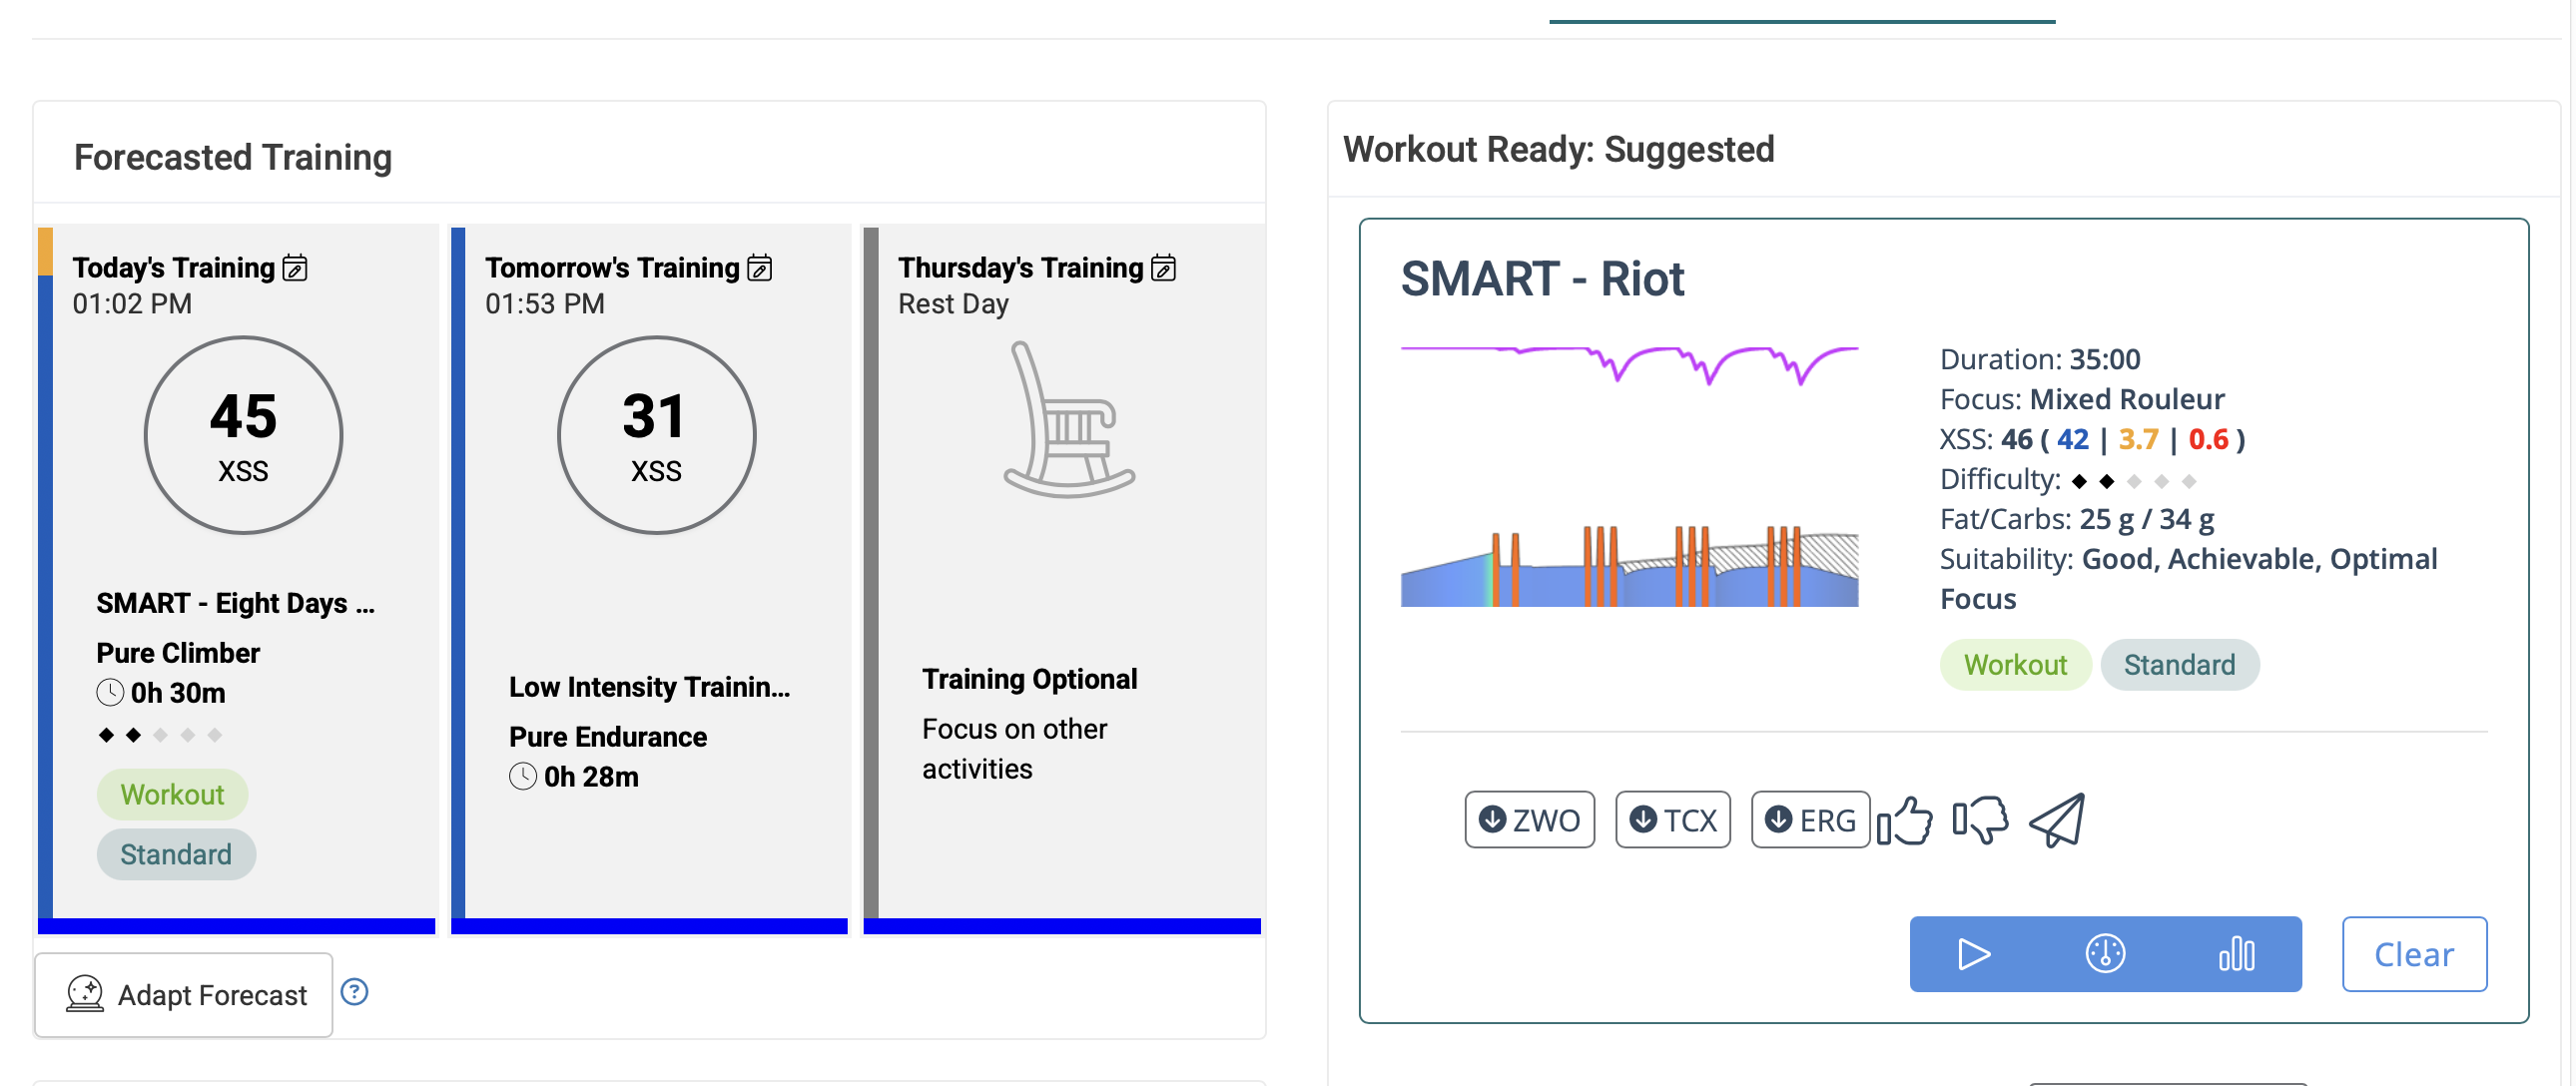Clear the suggested workout

click(2414, 954)
